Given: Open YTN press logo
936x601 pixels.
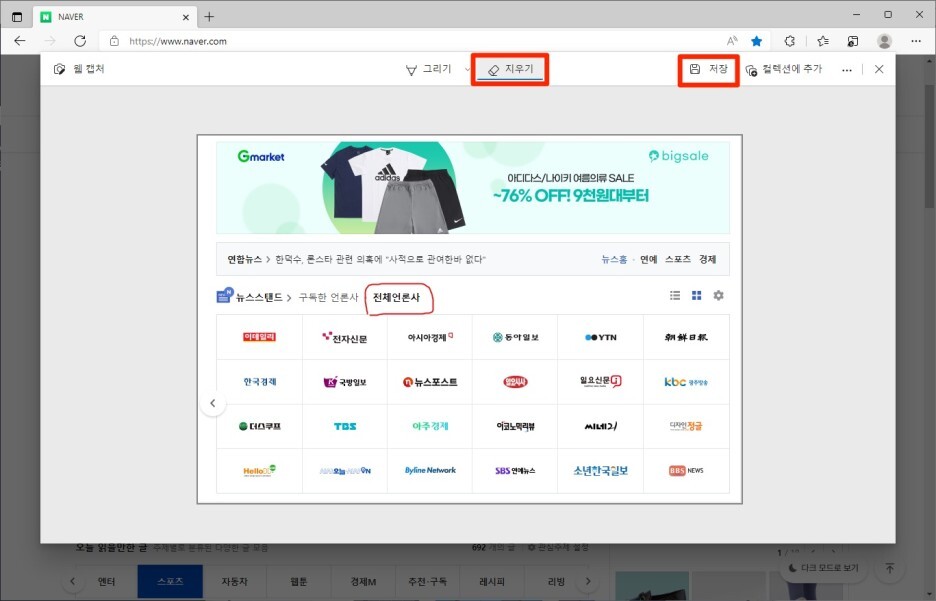Looking at the screenshot, I should point(601,337).
